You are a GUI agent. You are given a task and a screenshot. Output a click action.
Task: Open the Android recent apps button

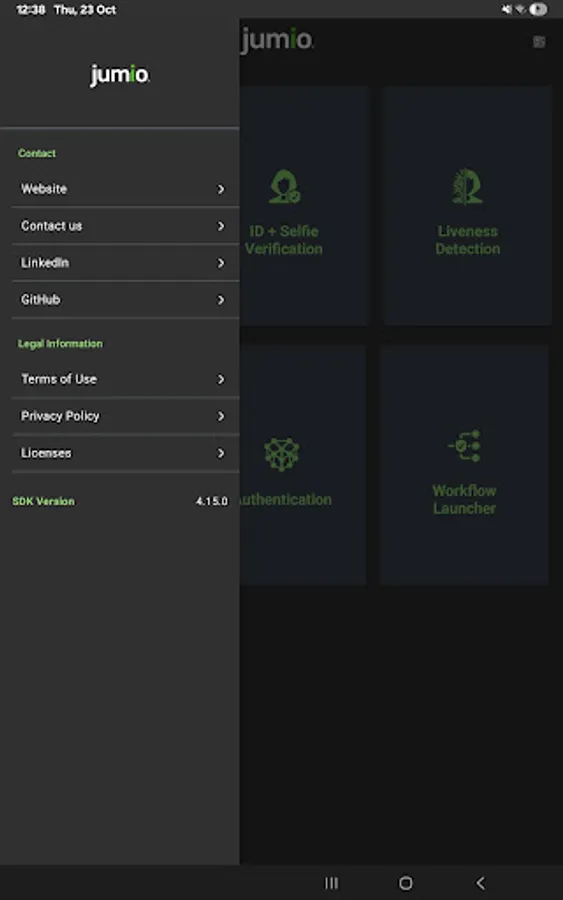(x=332, y=883)
